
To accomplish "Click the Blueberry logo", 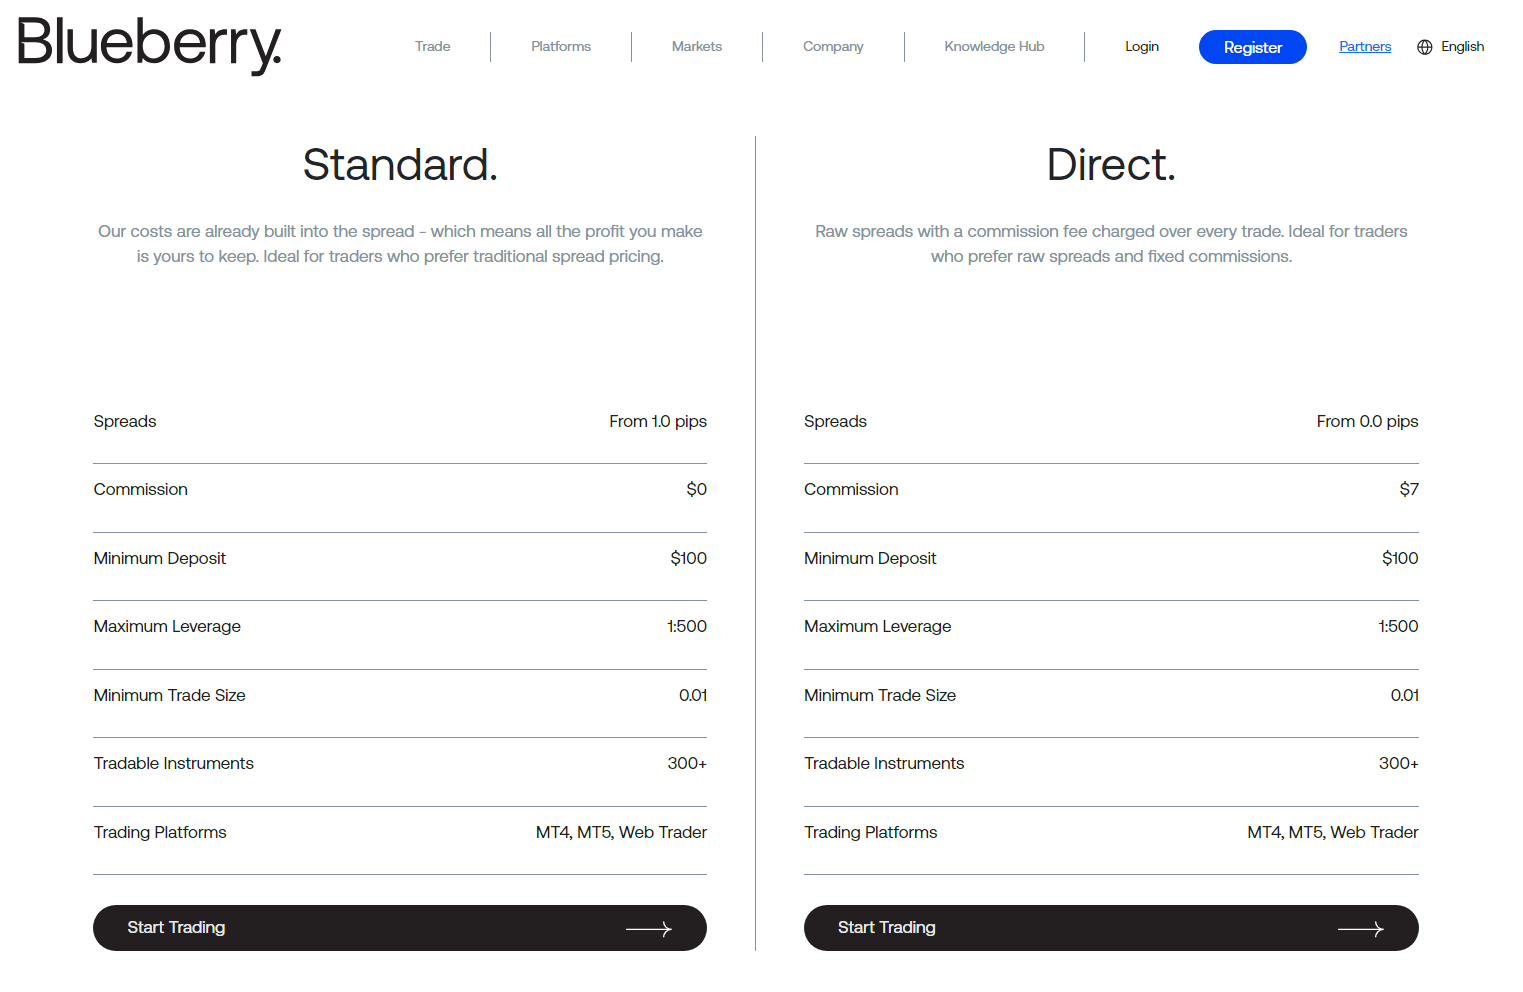I will pyautogui.click(x=150, y=45).
